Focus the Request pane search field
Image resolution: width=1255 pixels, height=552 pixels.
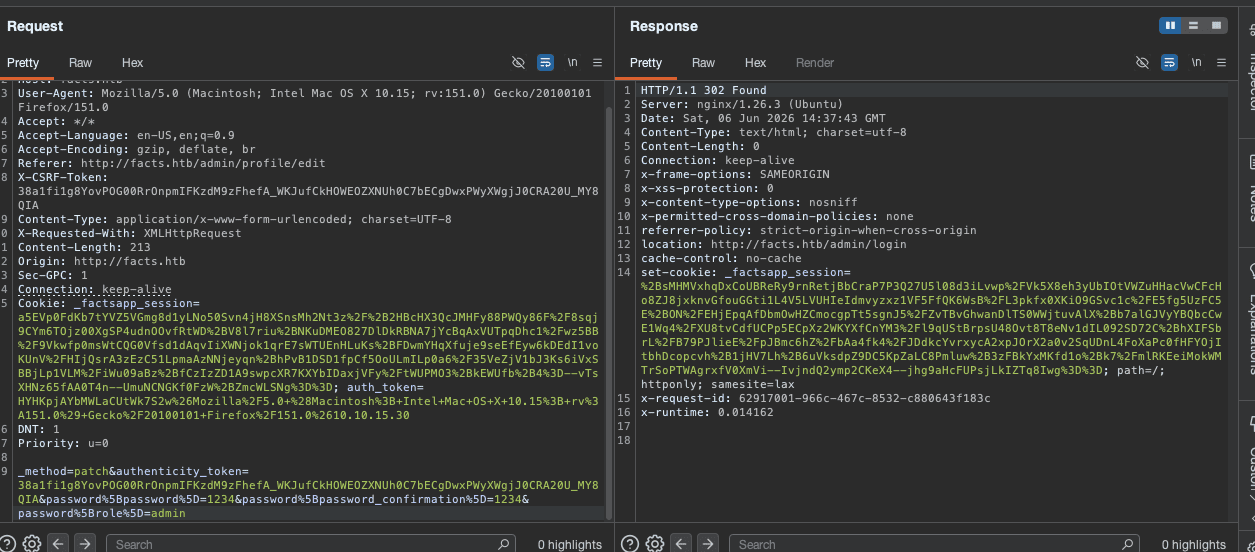pos(310,544)
